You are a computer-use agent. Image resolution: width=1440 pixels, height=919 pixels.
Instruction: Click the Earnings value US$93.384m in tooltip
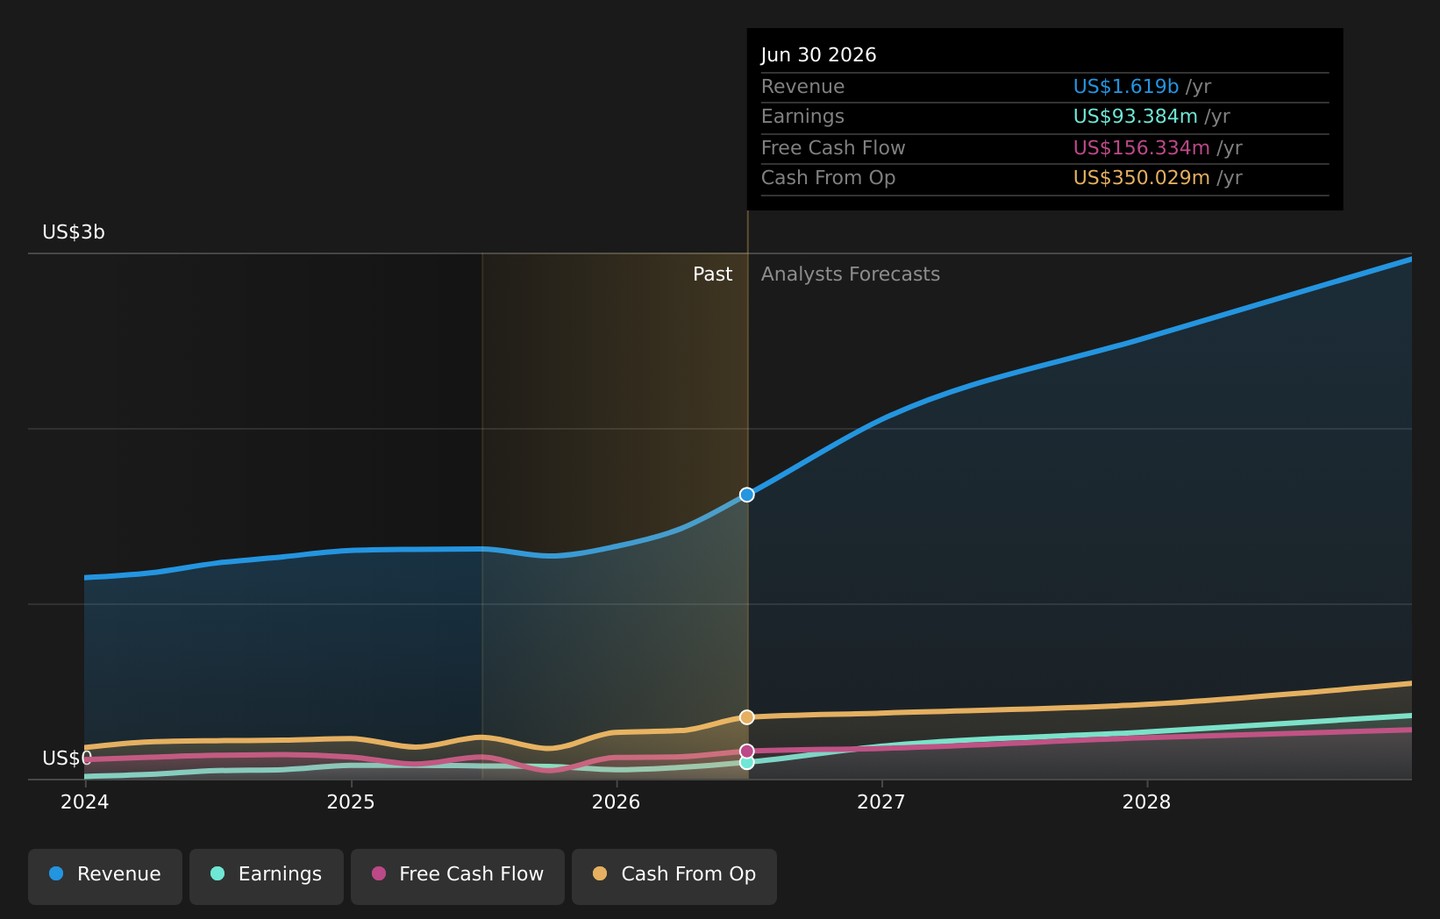1135,116
